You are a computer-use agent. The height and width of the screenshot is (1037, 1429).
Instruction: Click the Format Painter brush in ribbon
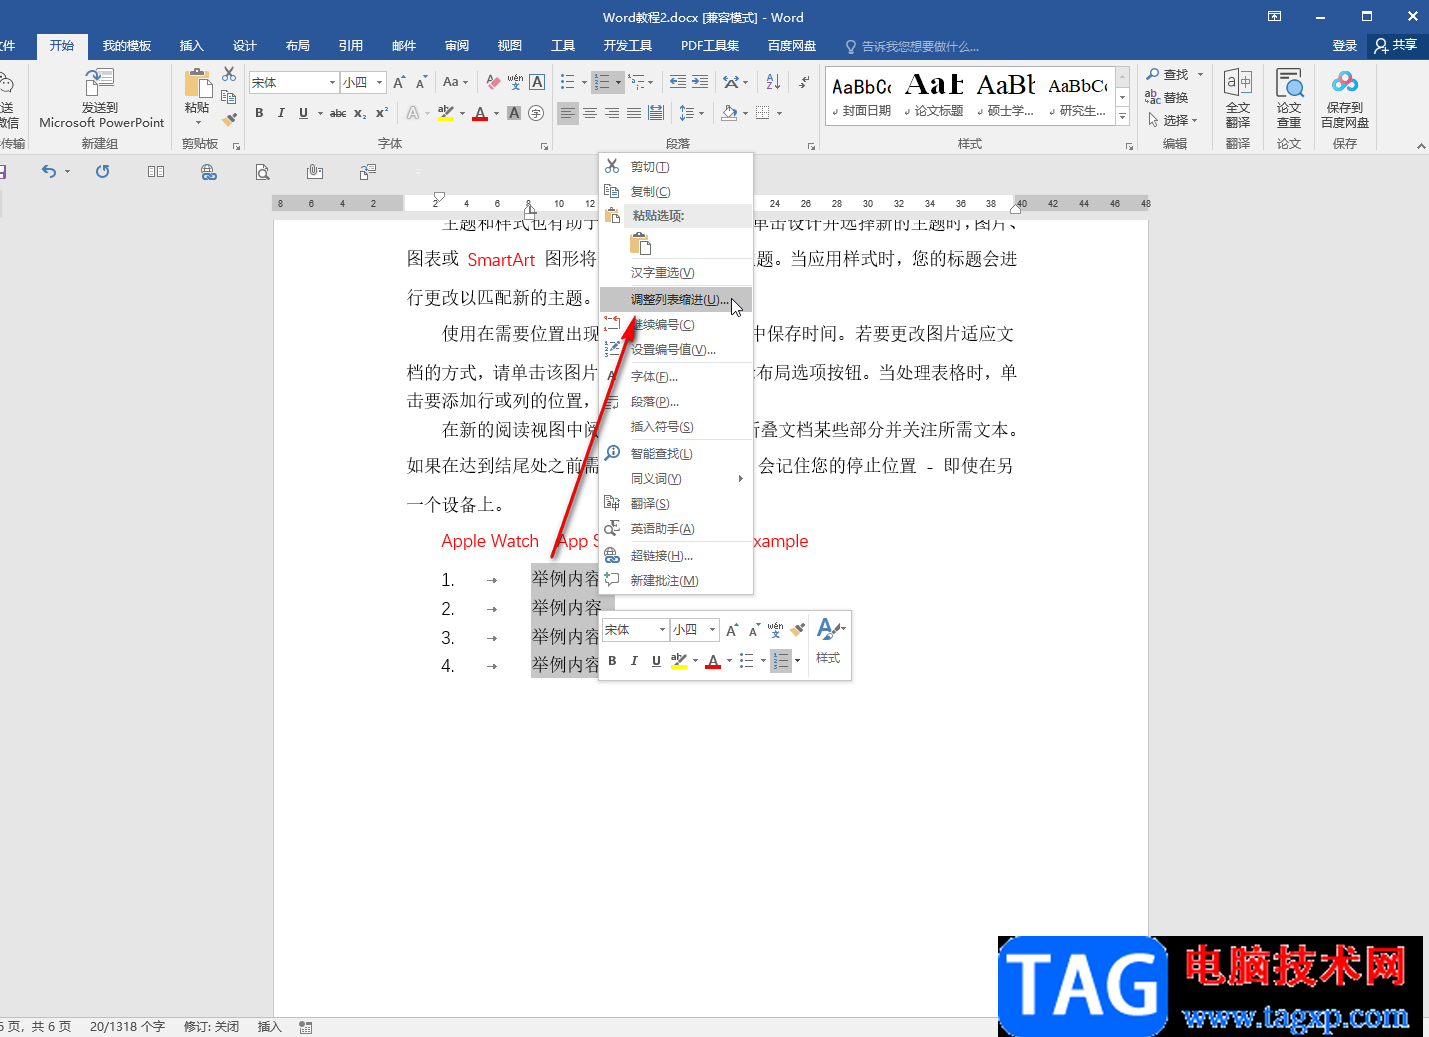(x=229, y=119)
